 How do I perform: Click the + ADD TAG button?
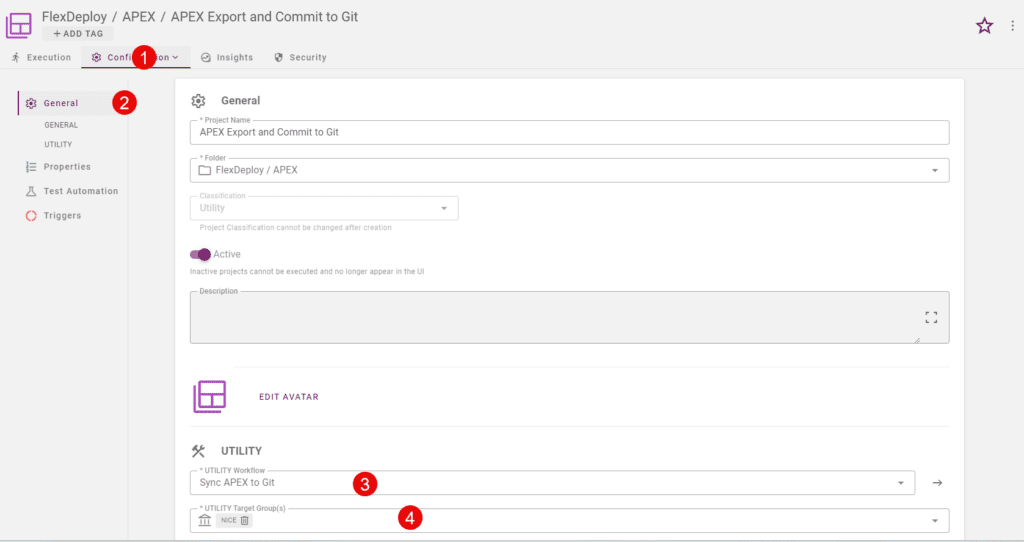pos(78,33)
